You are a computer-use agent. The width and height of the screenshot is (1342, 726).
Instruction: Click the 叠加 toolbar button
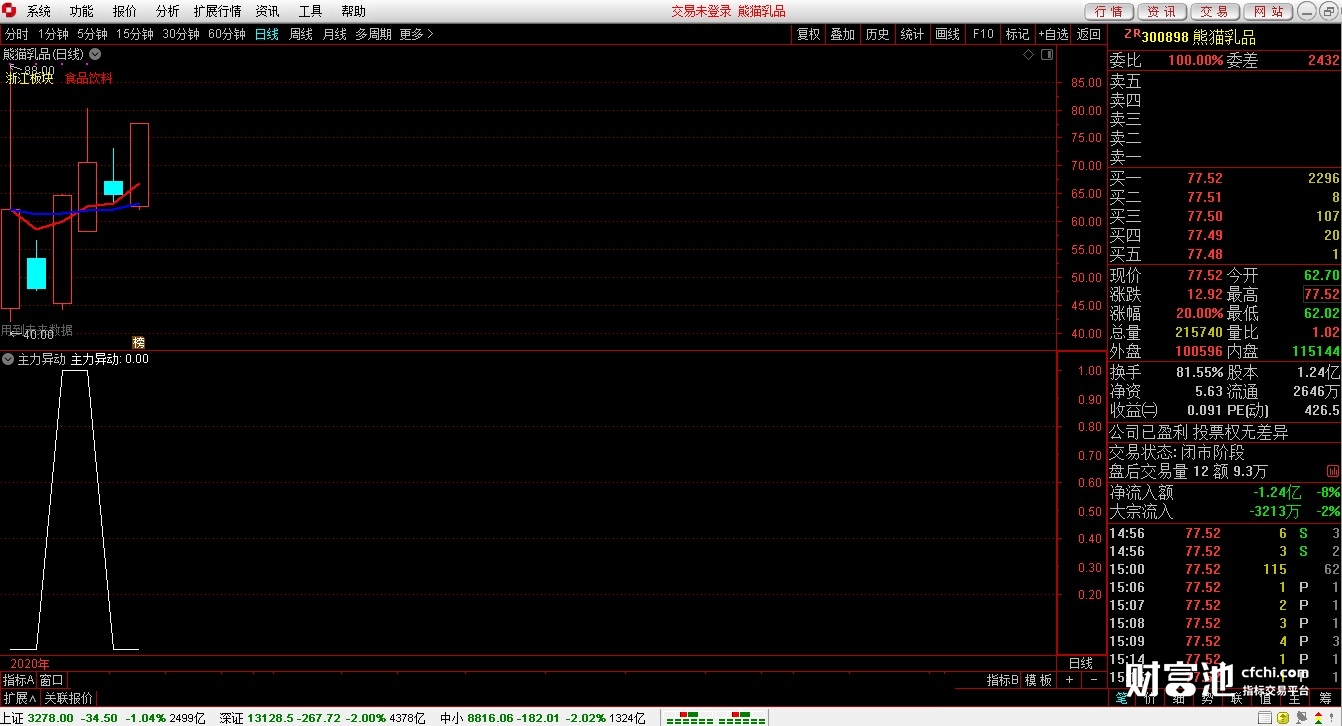(843, 34)
